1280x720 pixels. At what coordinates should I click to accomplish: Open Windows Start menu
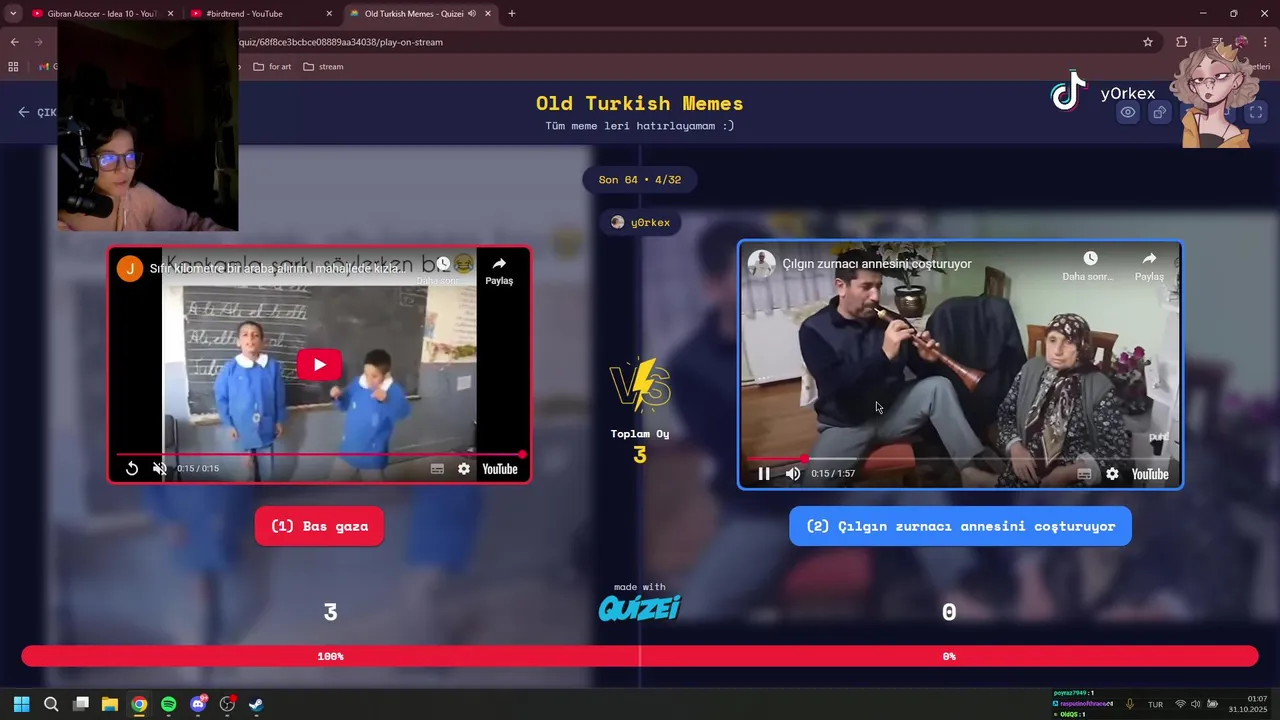[22, 704]
